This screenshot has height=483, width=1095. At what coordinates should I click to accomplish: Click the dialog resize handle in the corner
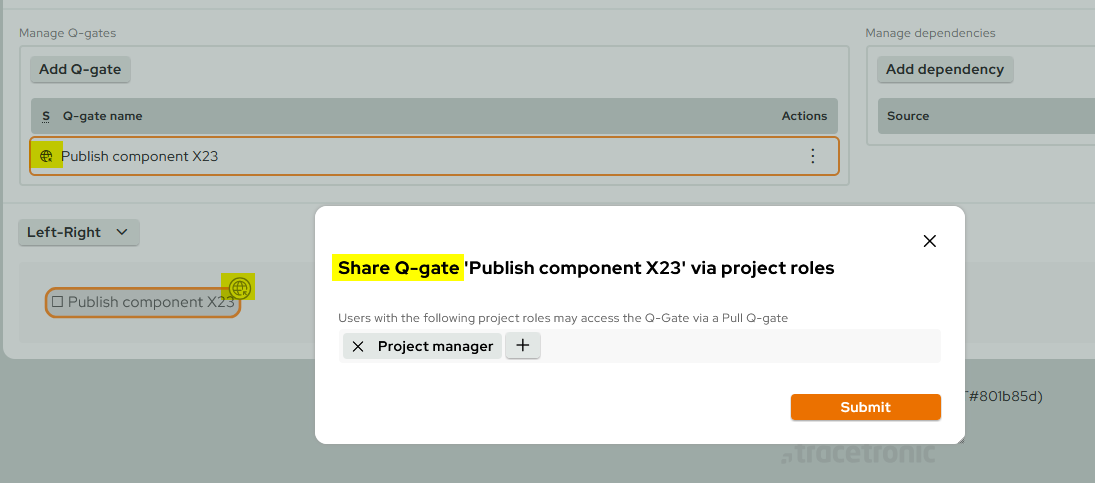coord(959,438)
